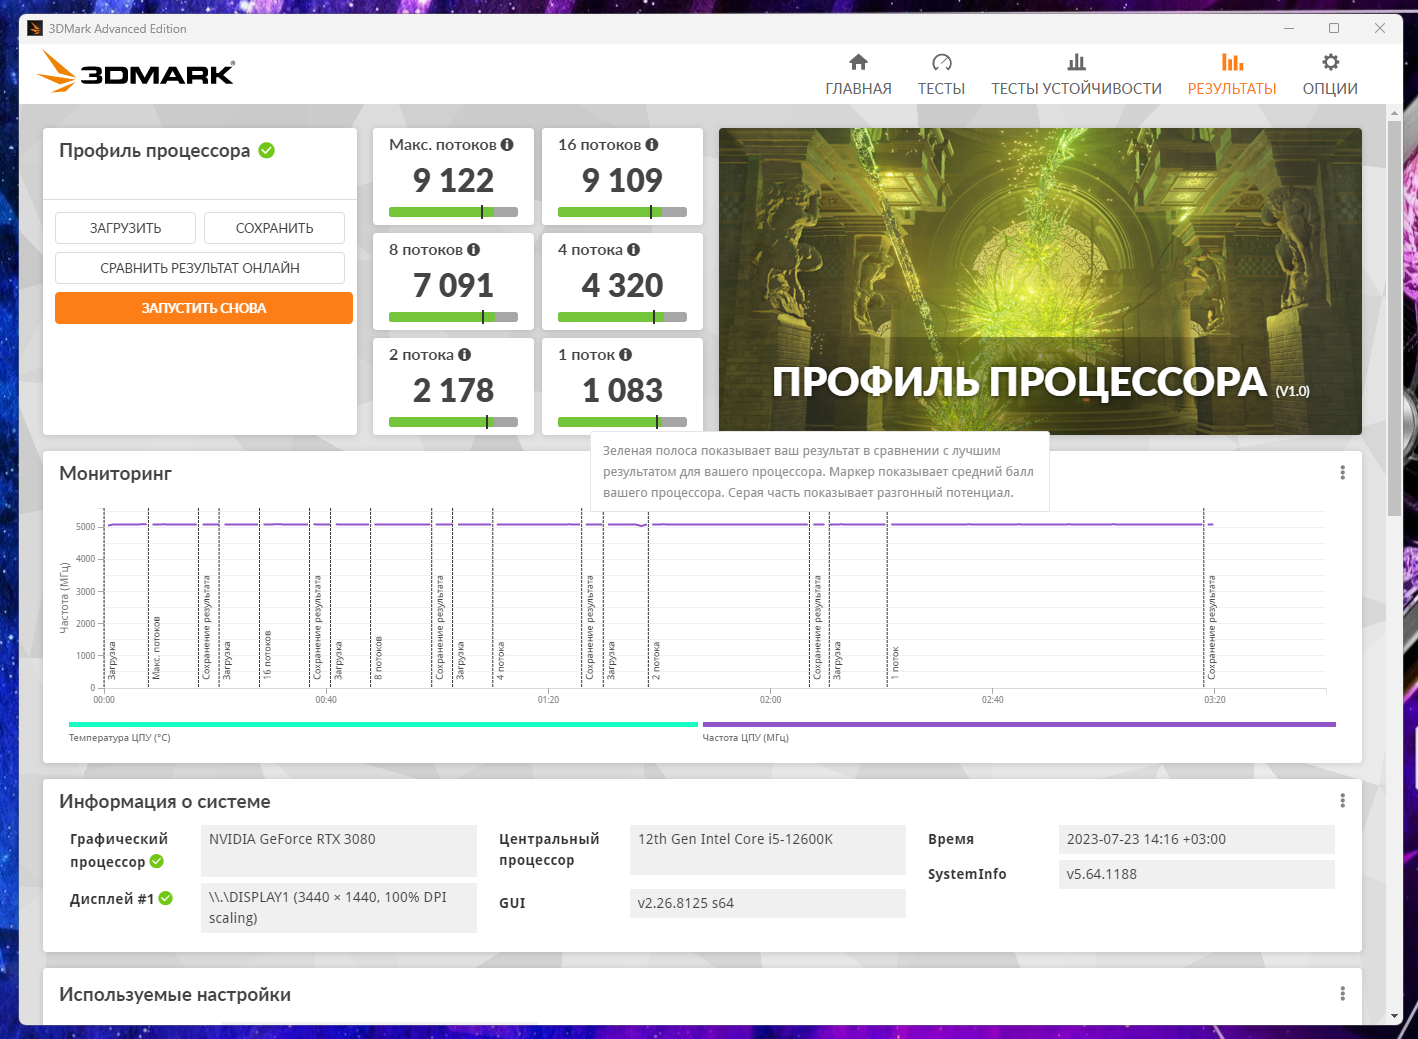Click the 8 потоков score bar
Screen dimensions: 1418x1039
click(453, 317)
